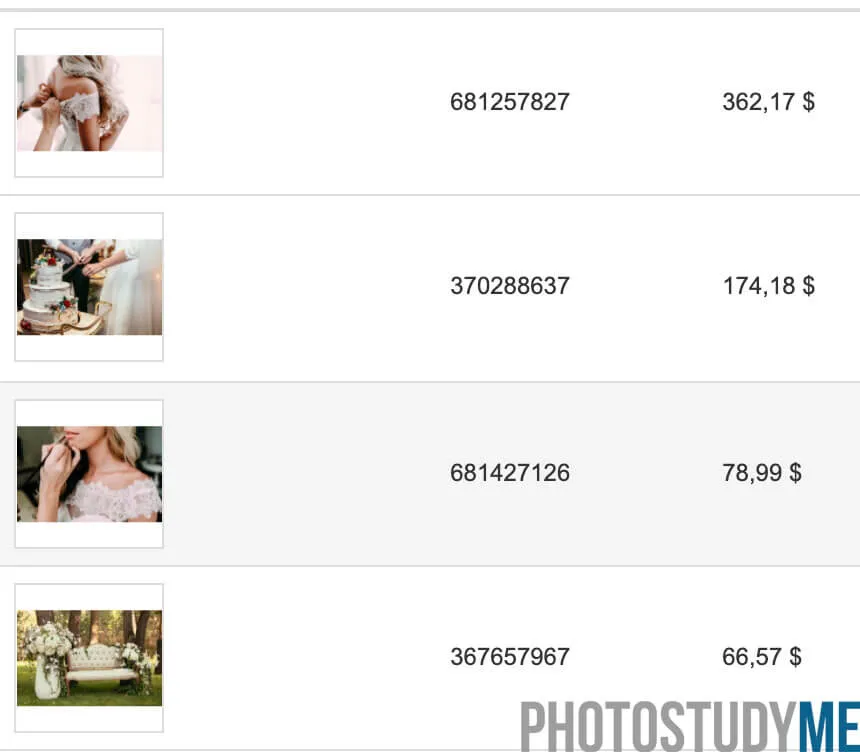Open the bride dress buttoning photo thumbnail
Screen dimensions: 860x752
[x=89, y=103]
